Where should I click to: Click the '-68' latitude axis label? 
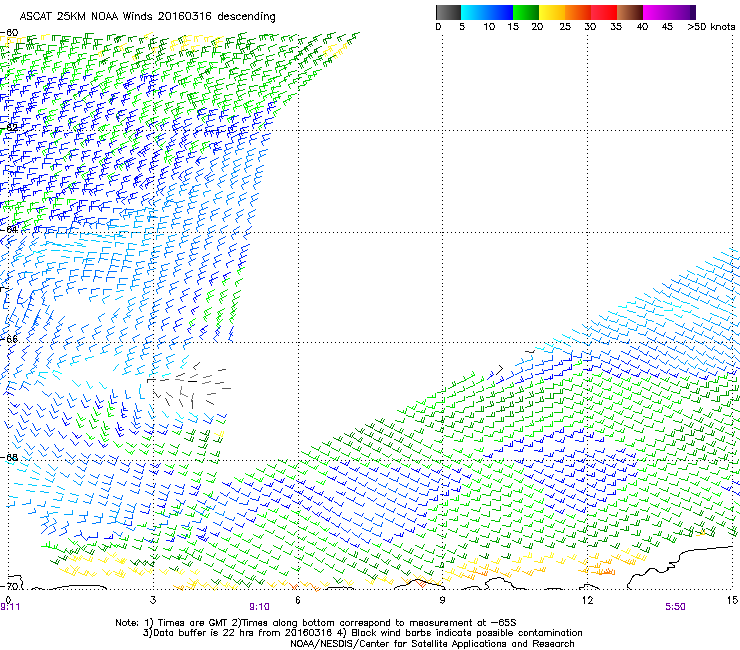(10, 457)
